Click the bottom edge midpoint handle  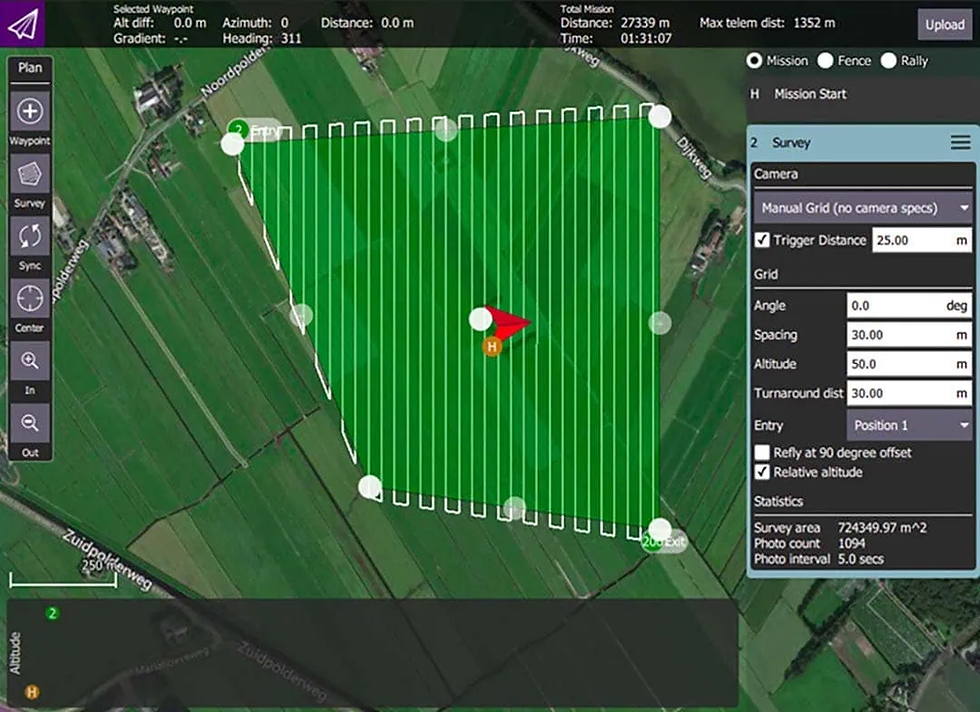[514, 508]
